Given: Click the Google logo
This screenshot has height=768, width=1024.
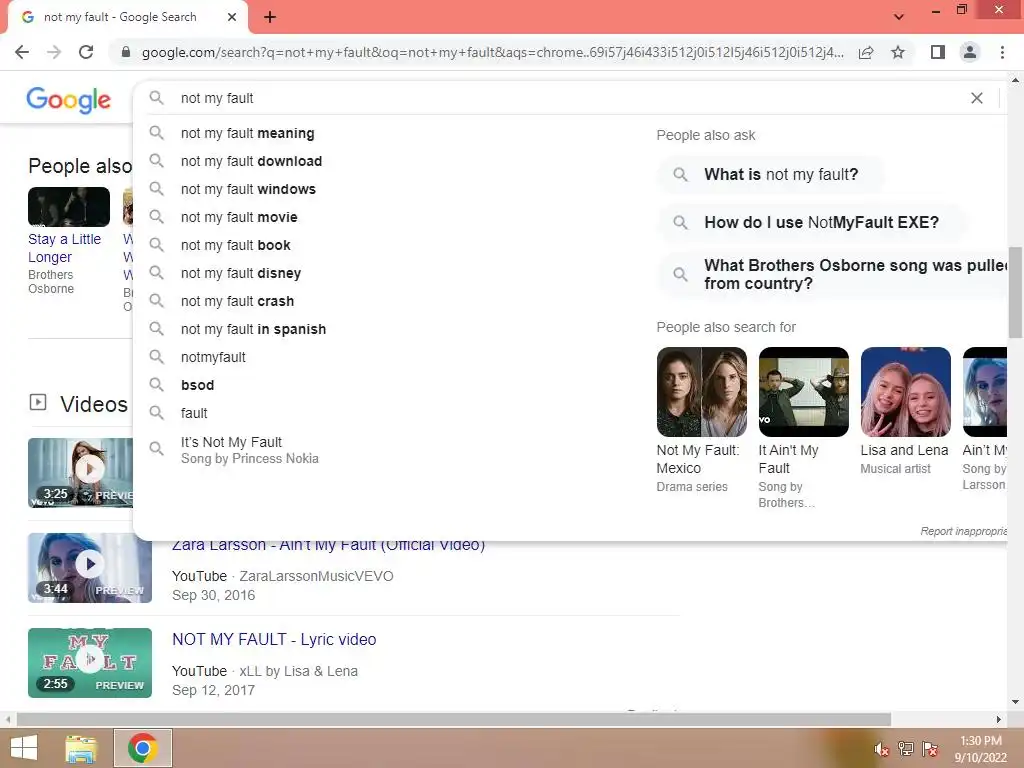Looking at the screenshot, I should [x=69, y=99].
